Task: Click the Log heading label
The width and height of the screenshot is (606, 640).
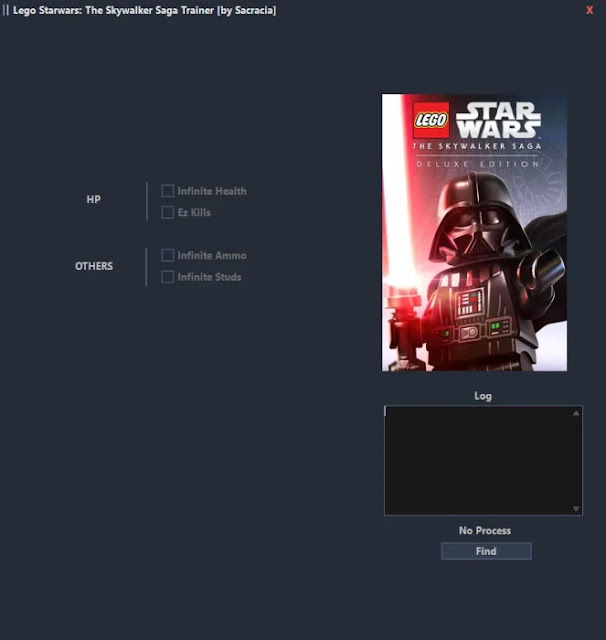Action: (x=483, y=396)
